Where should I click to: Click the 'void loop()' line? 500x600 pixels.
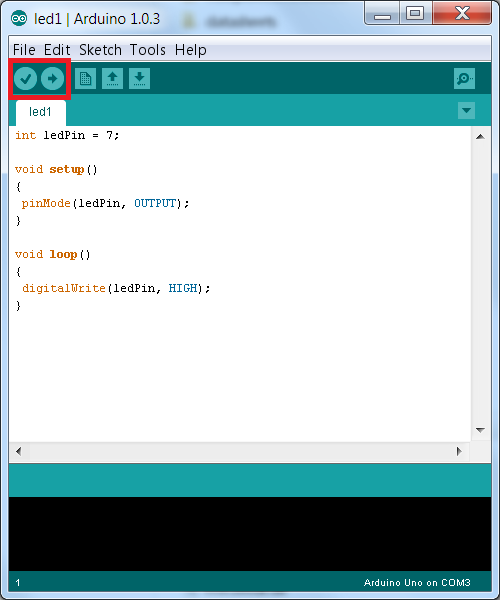(52, 254)
